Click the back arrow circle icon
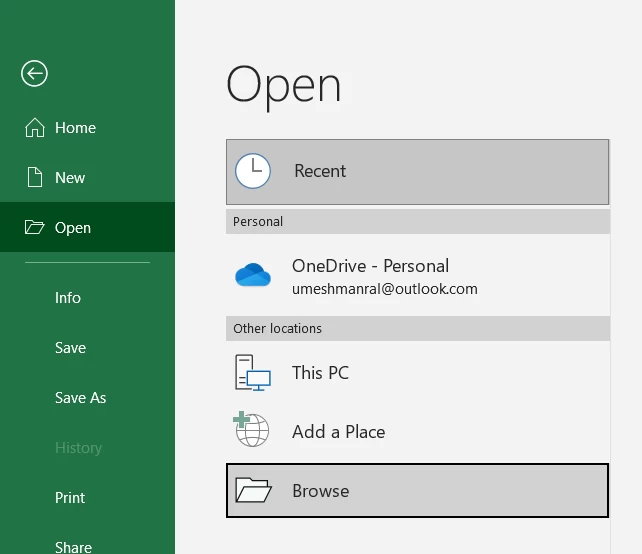Screen dimensions: 642x554 (x=34, y=74)
